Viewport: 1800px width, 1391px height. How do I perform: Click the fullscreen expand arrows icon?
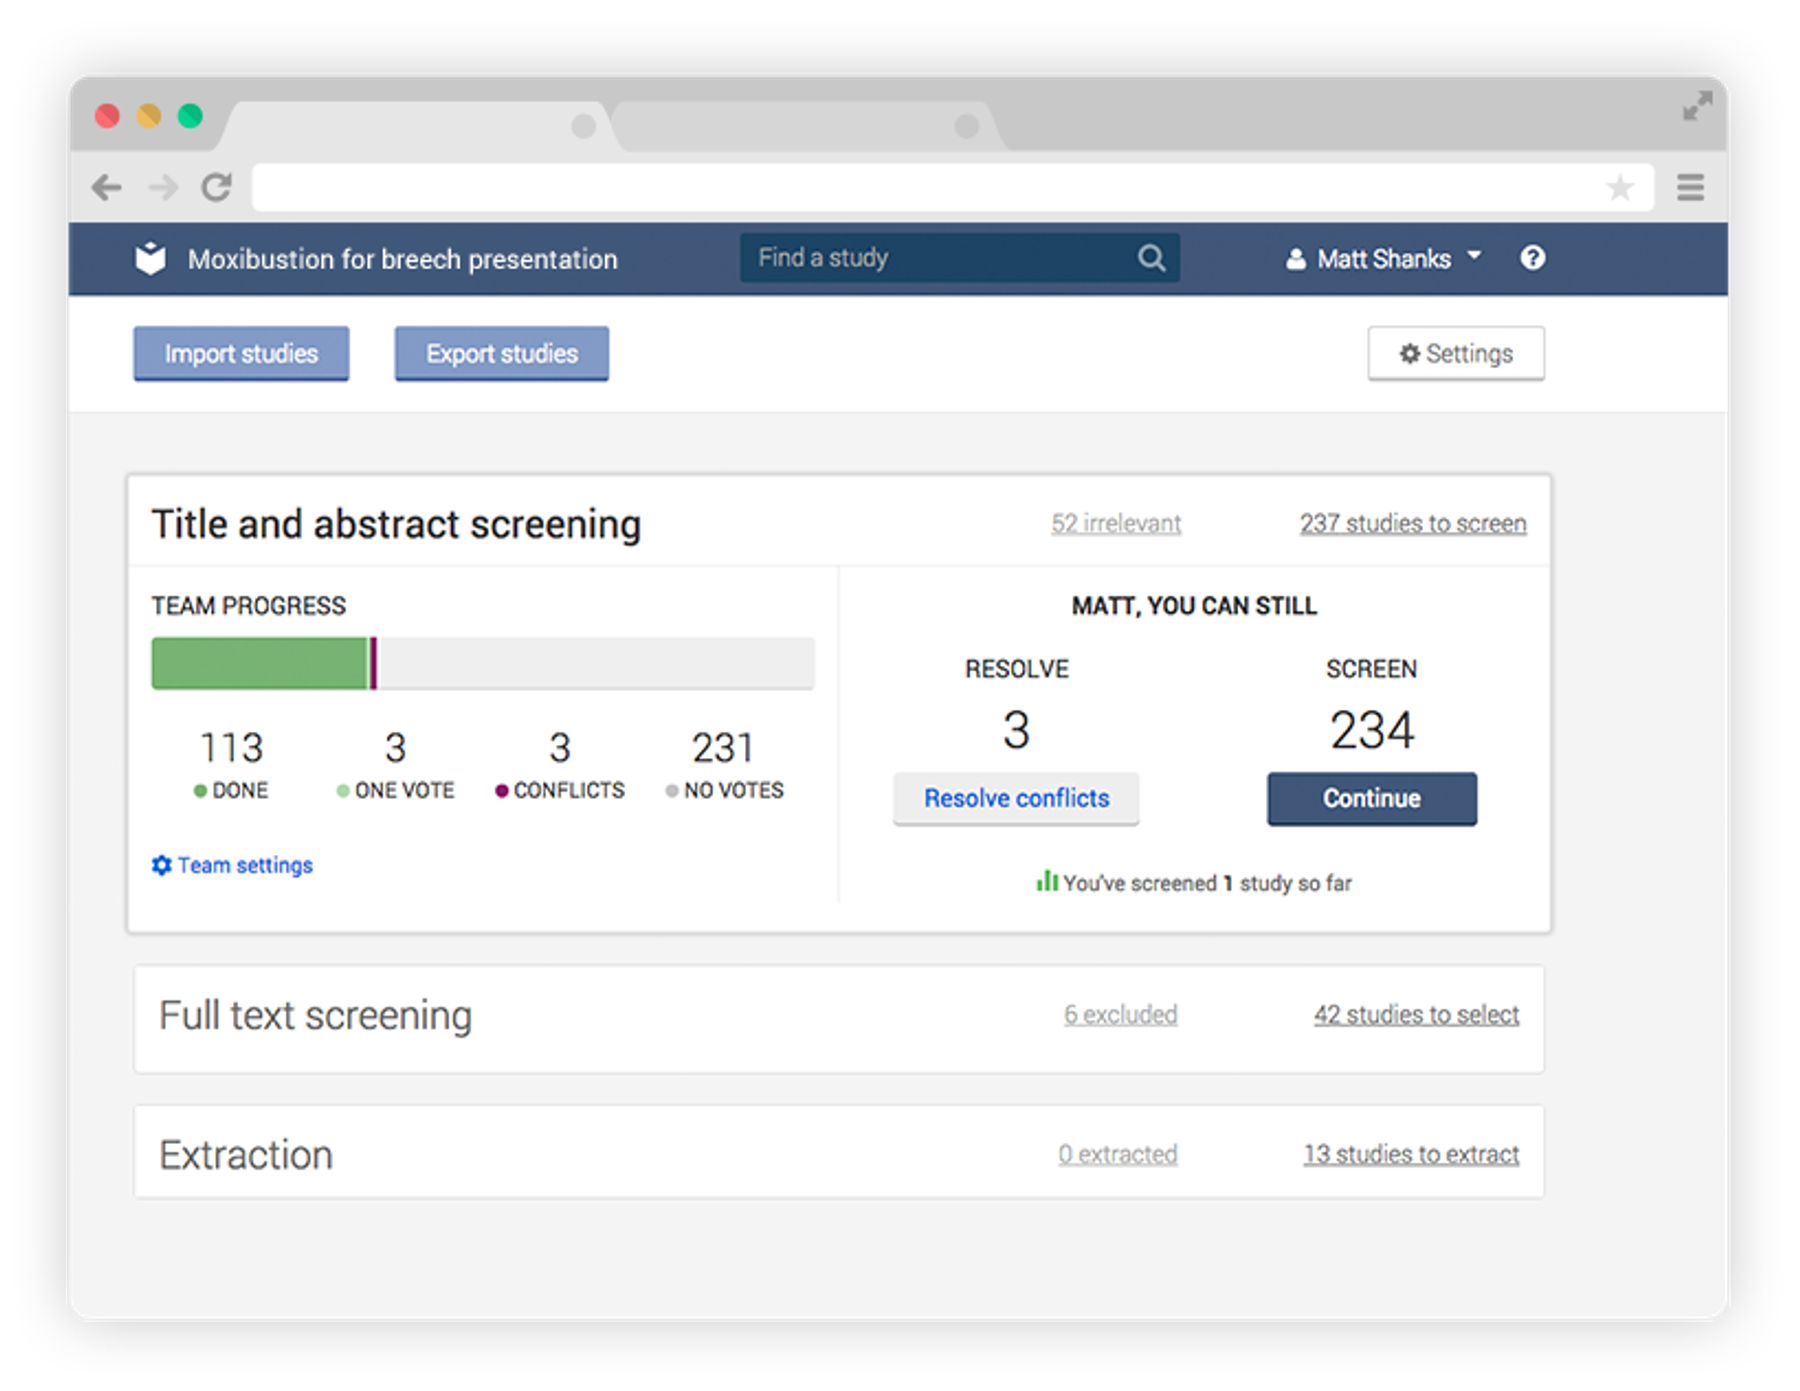(1697, 106)
